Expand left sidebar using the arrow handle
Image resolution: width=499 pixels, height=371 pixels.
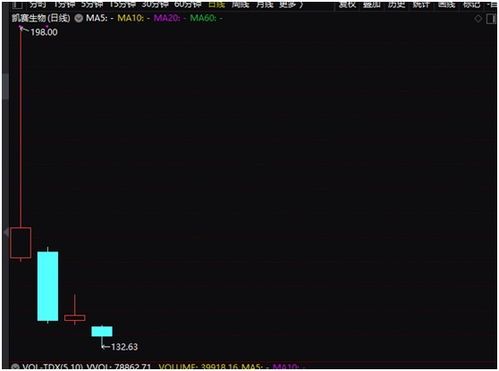(6, 232)
